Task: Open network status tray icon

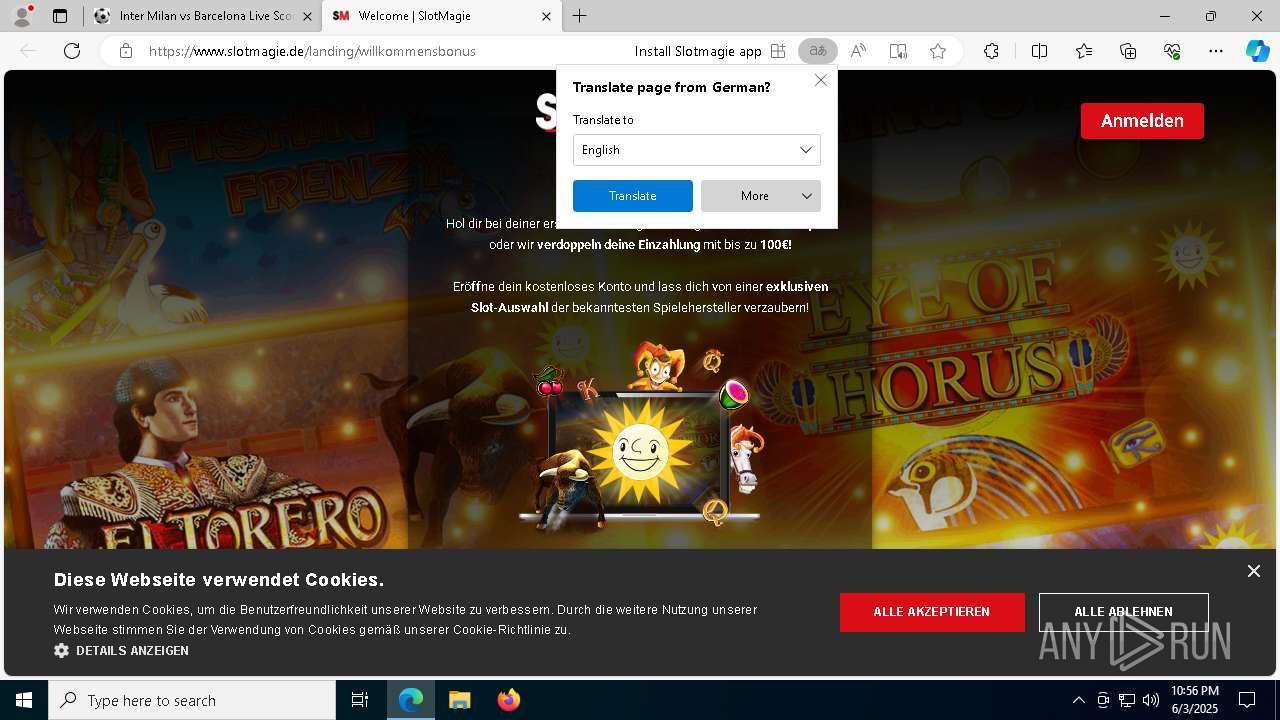Action: [x=1127, y=700]
